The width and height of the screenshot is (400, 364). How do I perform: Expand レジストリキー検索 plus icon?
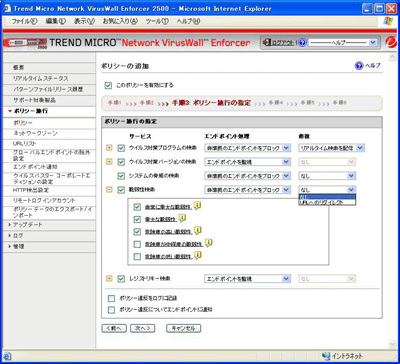pyautogui.click(x=109, y=279)
